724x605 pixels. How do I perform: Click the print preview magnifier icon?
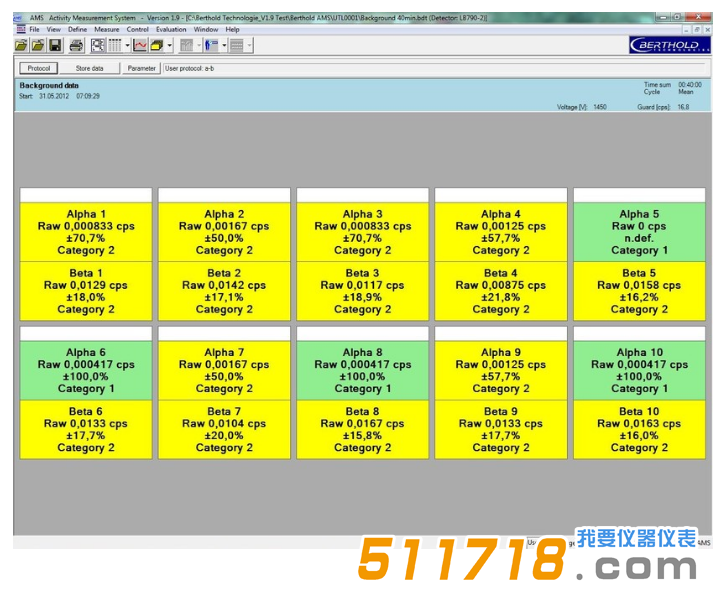pos(98,45)
